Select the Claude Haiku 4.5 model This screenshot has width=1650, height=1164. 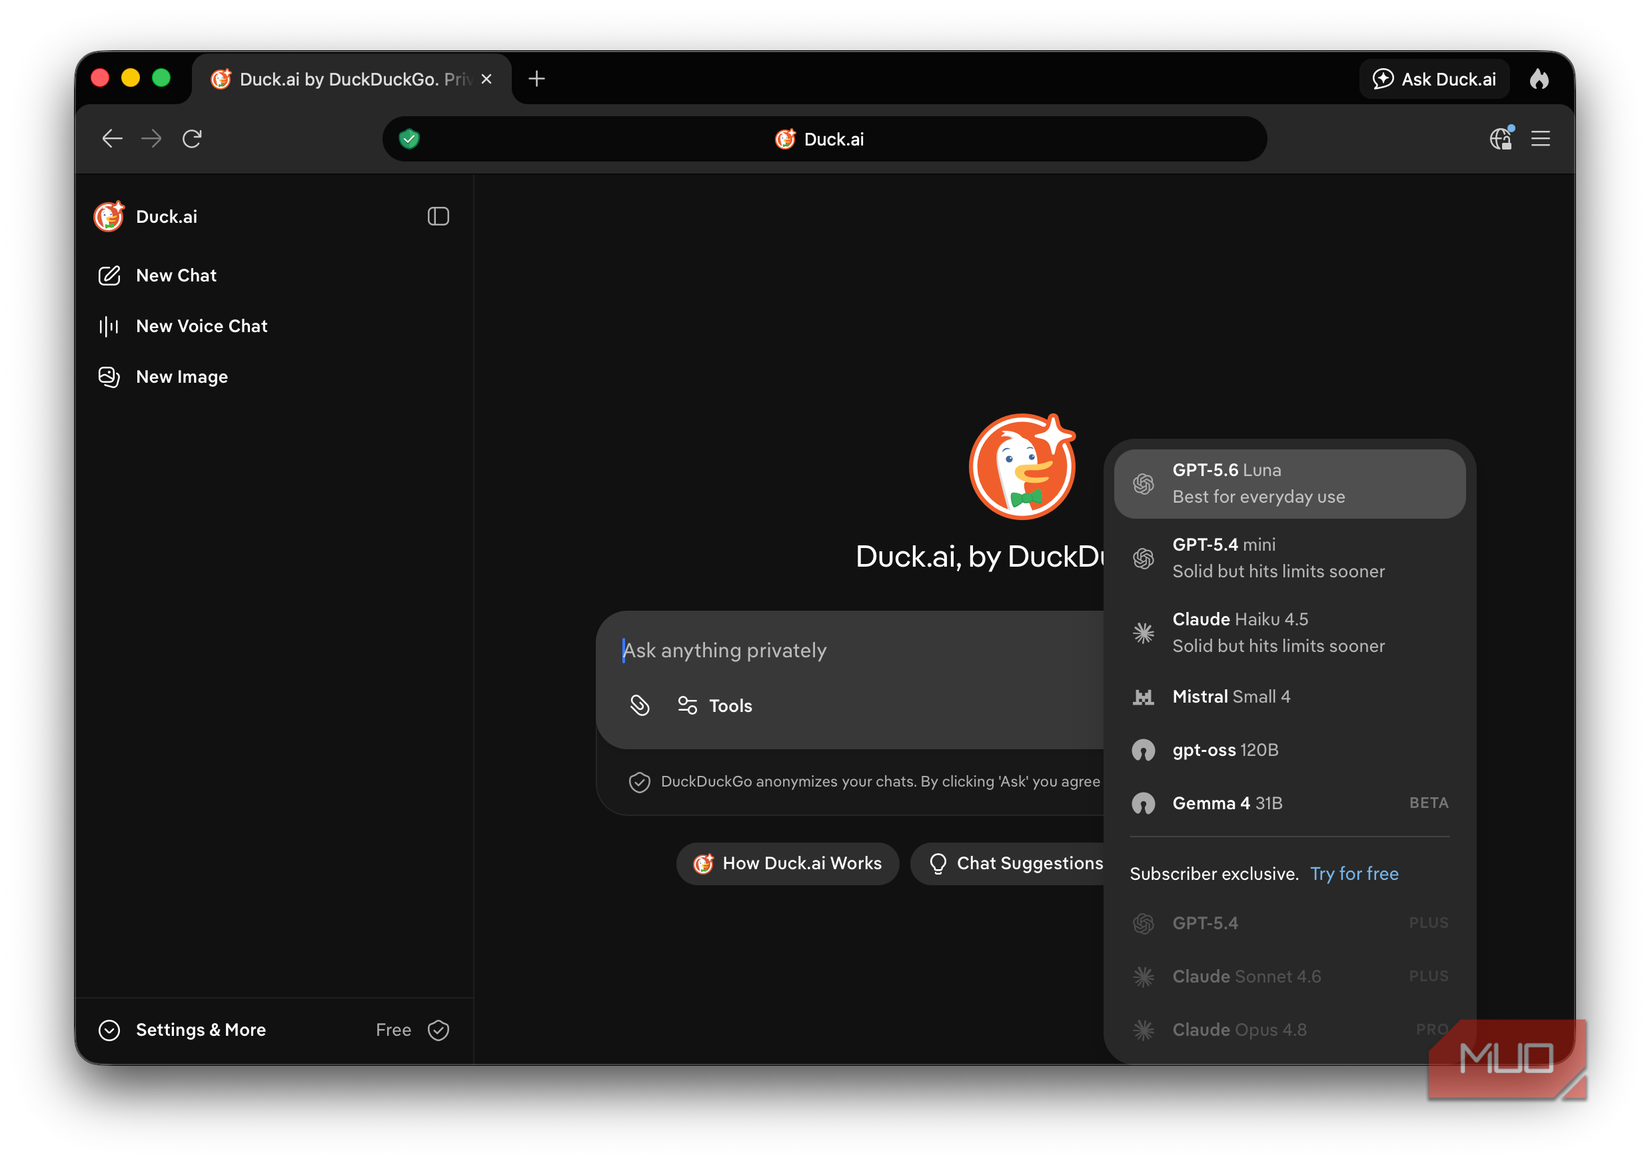coord(1290,633)
